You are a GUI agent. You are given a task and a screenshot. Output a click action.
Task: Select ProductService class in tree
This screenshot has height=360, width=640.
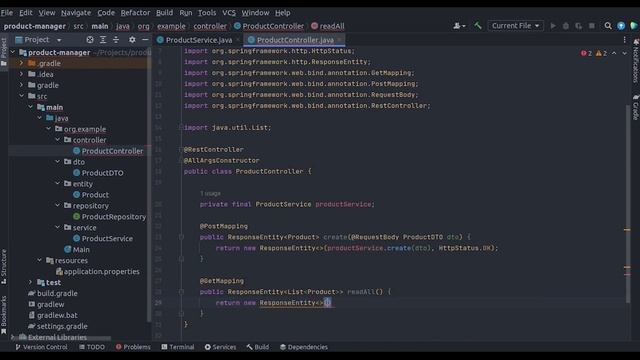[x=102, y=238]
